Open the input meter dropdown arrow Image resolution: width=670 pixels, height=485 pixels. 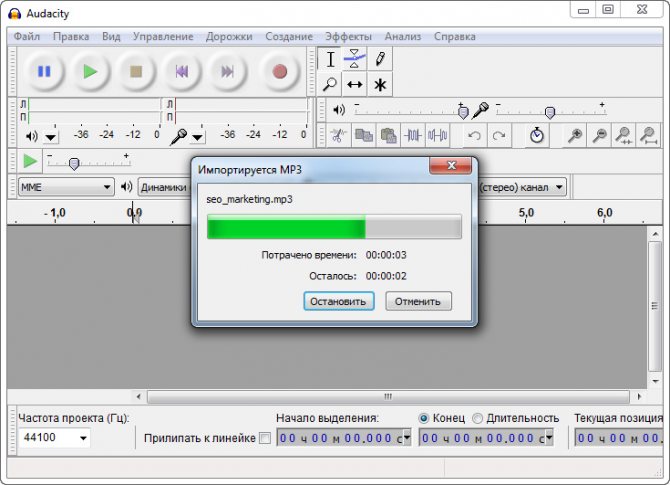pyautogui.click(x=197, y=137)
